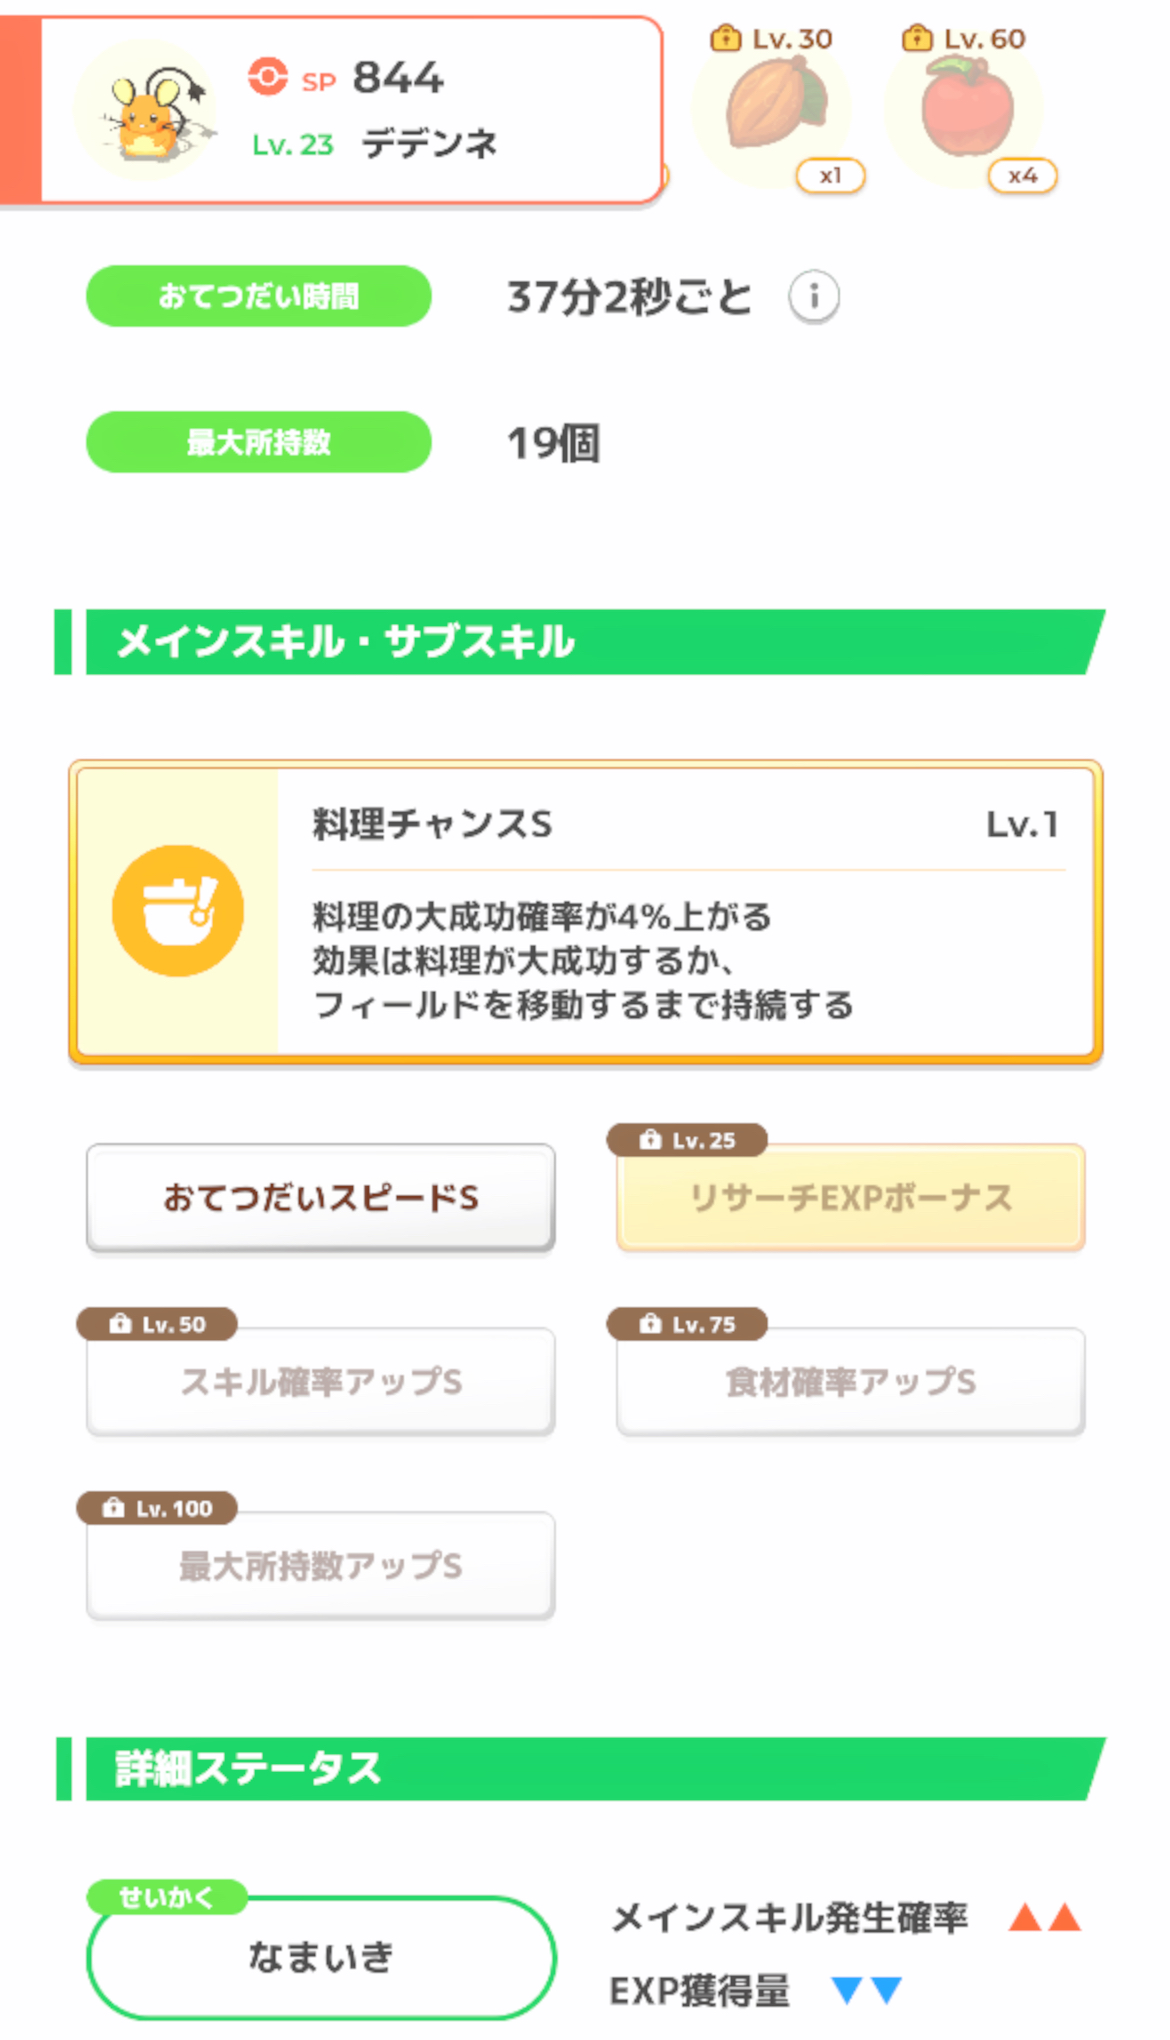Open the スキル確率アップS sub skill
This screenshot has width=1170, height=2040.
click(x=321, y=1382)
